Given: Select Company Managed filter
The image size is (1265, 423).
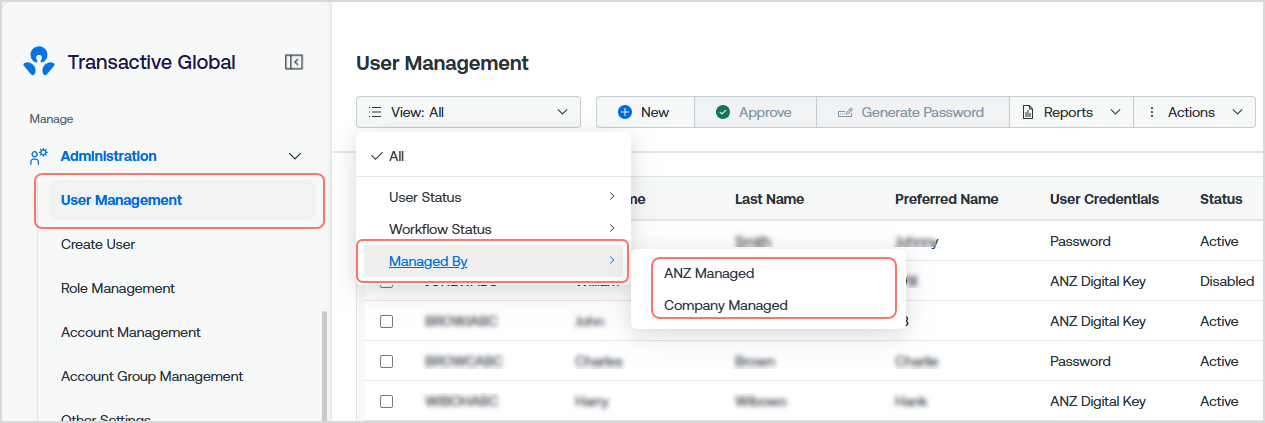Looking at the screenshot, I should [x=726, y=305].
